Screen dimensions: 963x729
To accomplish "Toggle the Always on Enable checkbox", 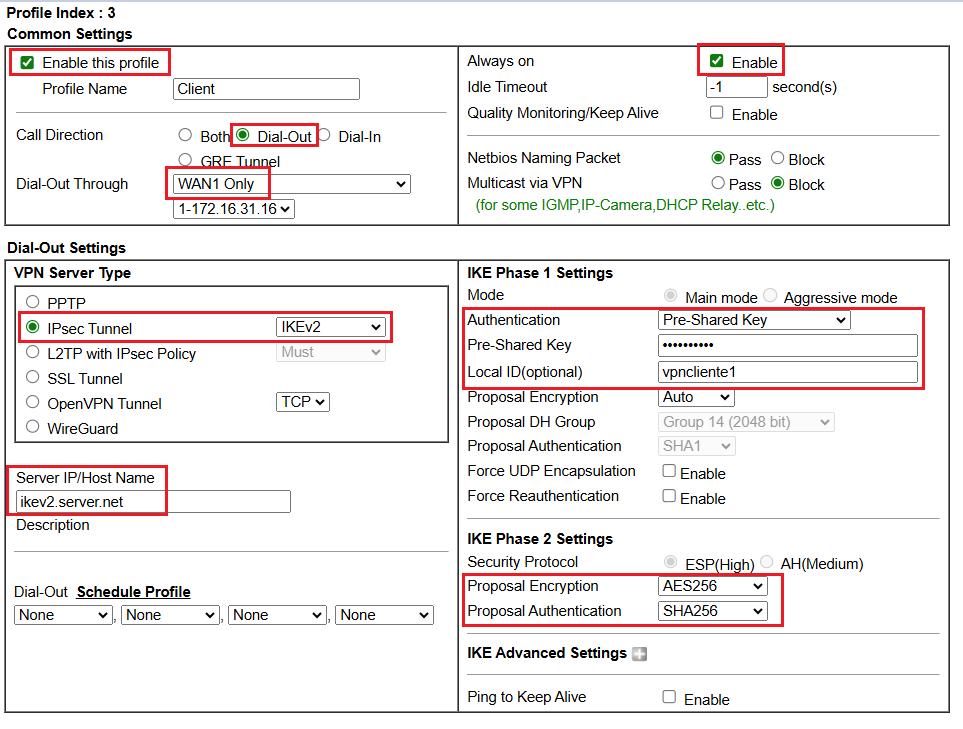I will click(716, 61).
